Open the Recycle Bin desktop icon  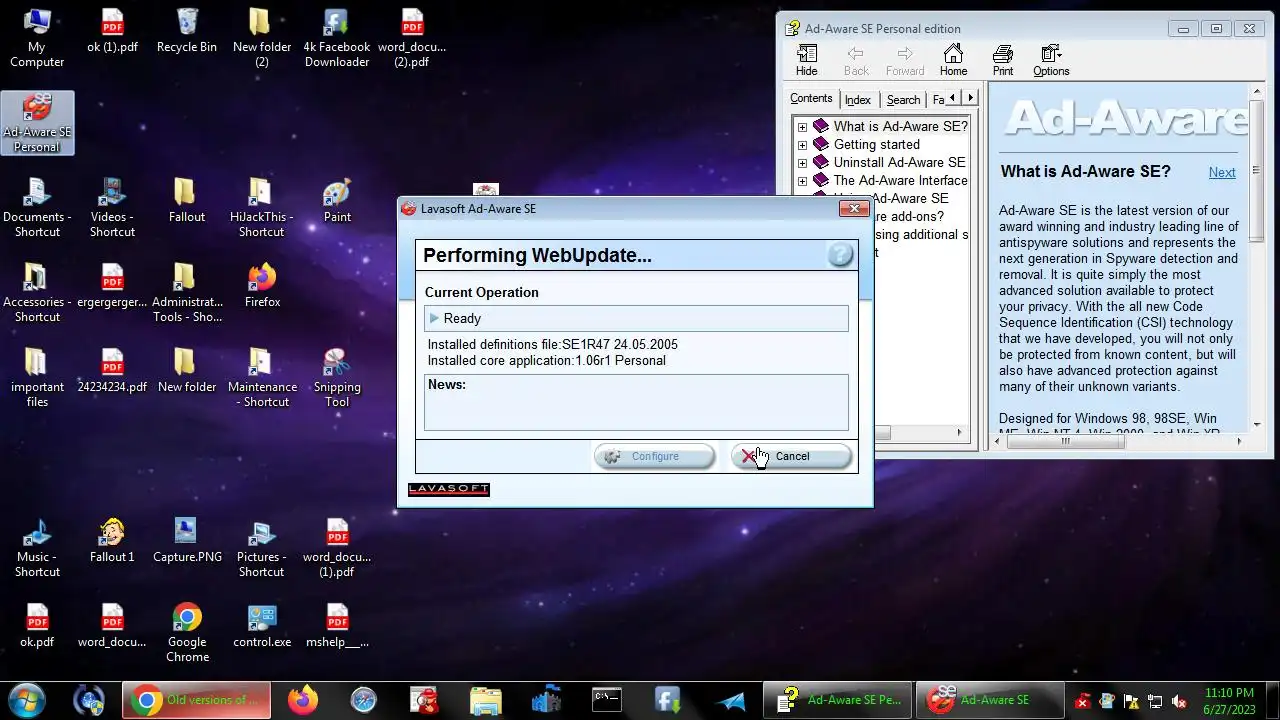(187, 32)
